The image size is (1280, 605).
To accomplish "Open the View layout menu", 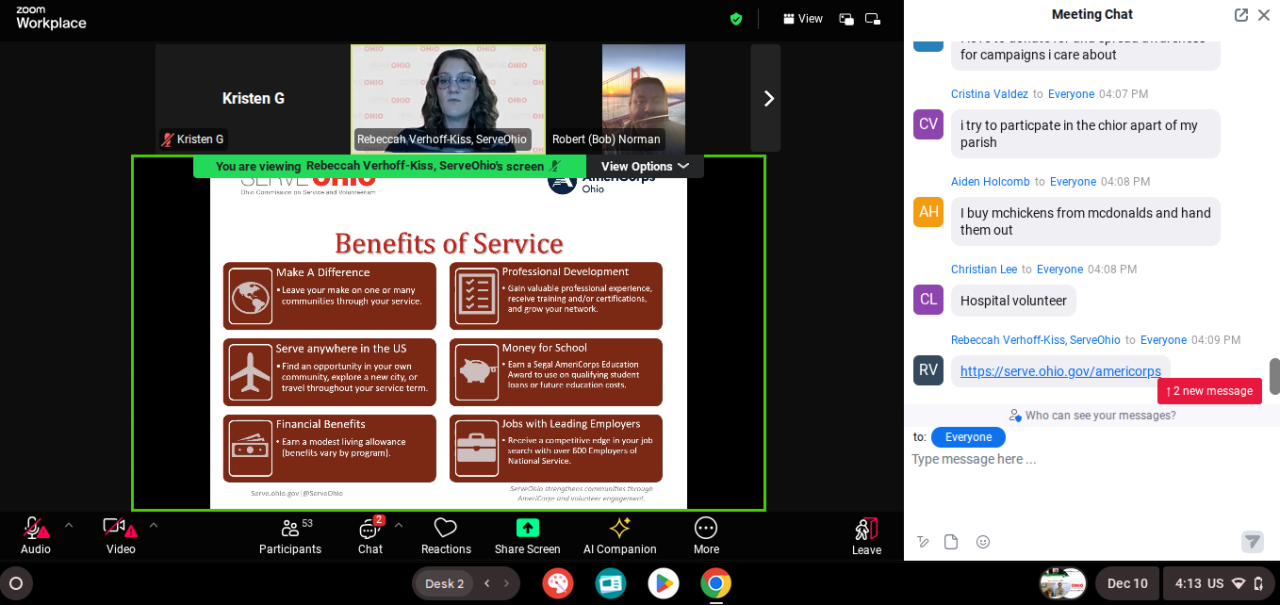I will [803, 18].
